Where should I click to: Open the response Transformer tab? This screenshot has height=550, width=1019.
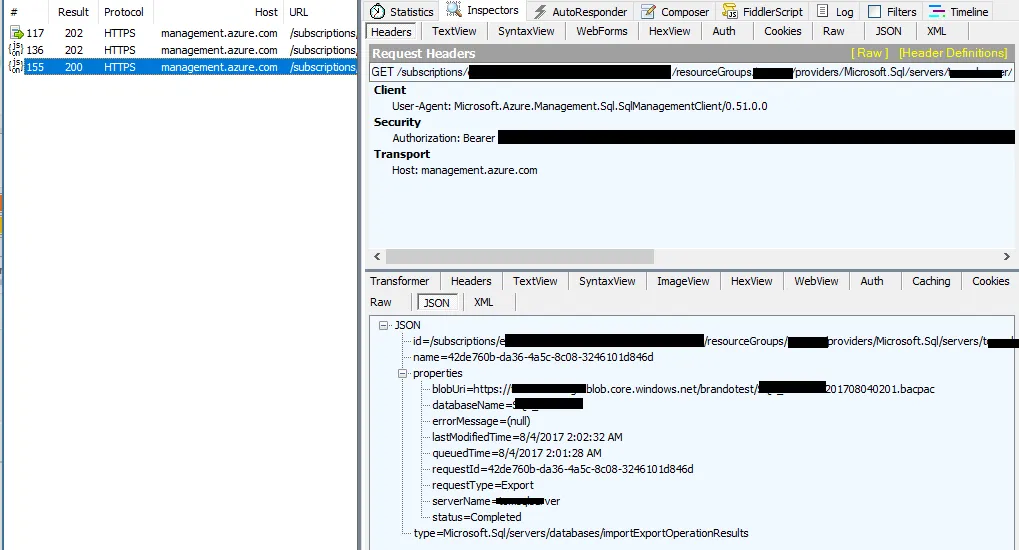coord(400,281)
